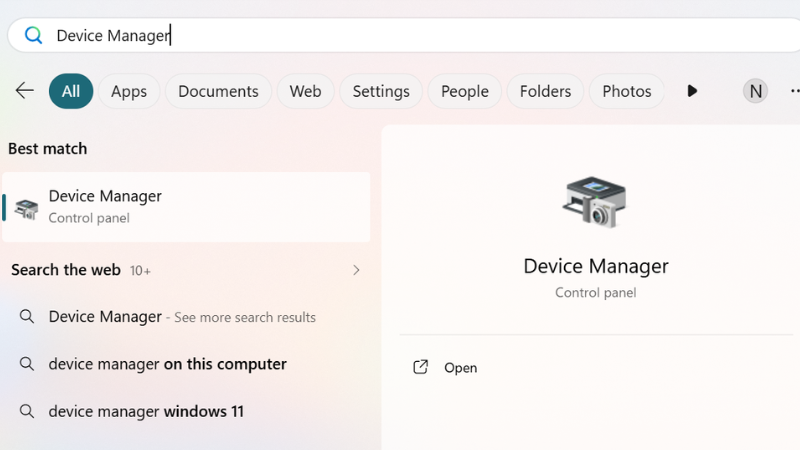
Task: Select the All filter tab
Action: pyautogui.click(x=71, y=91)
